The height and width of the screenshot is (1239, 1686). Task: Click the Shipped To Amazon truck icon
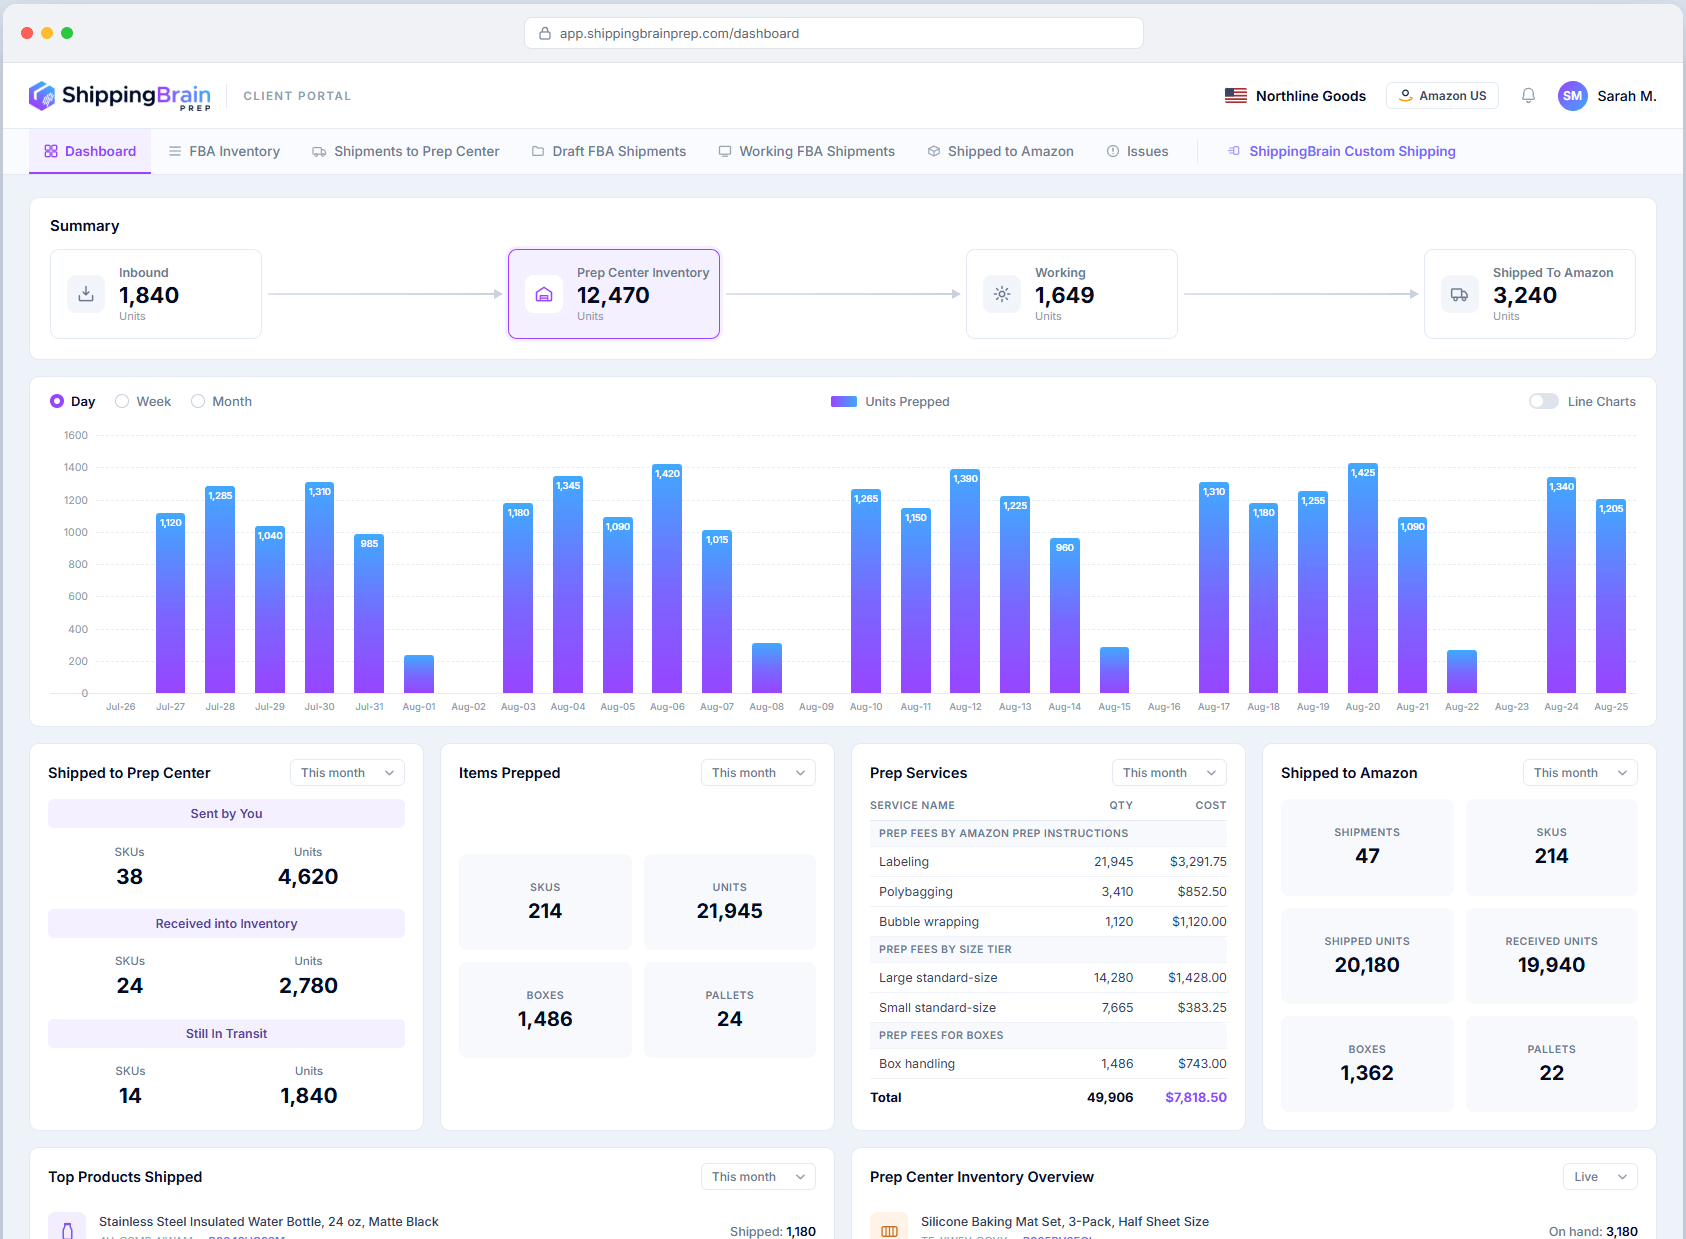pos(1460,294)
